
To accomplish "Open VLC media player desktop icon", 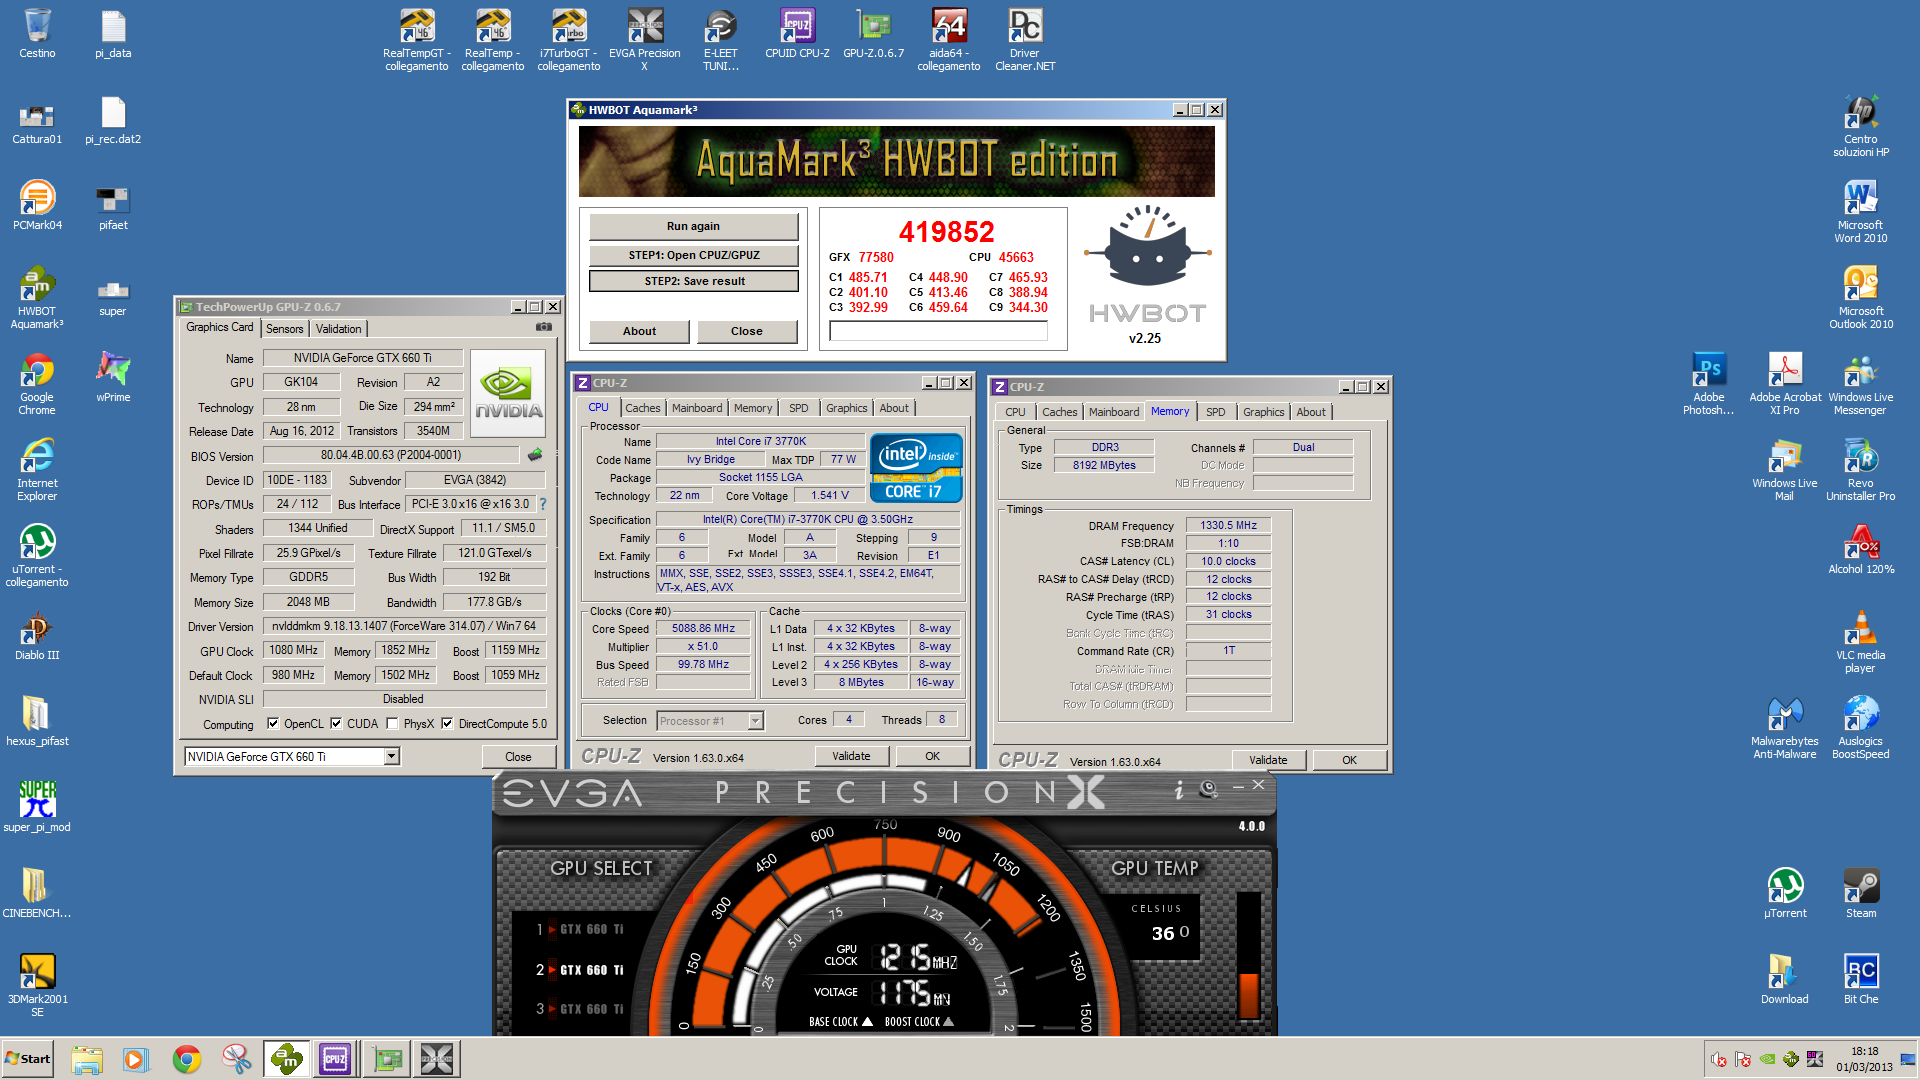I will tap(1861, 641).
